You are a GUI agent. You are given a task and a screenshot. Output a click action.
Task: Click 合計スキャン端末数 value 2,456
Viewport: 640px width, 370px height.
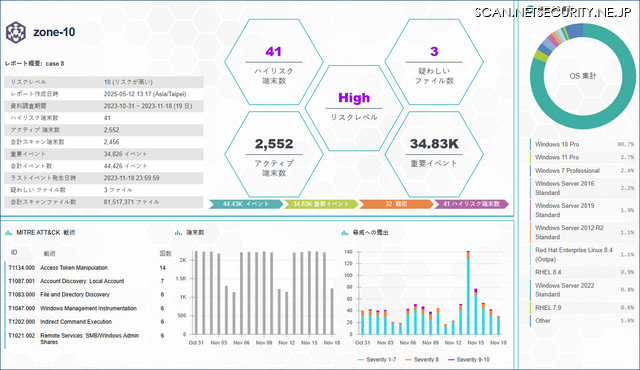[x=111, y=142]
